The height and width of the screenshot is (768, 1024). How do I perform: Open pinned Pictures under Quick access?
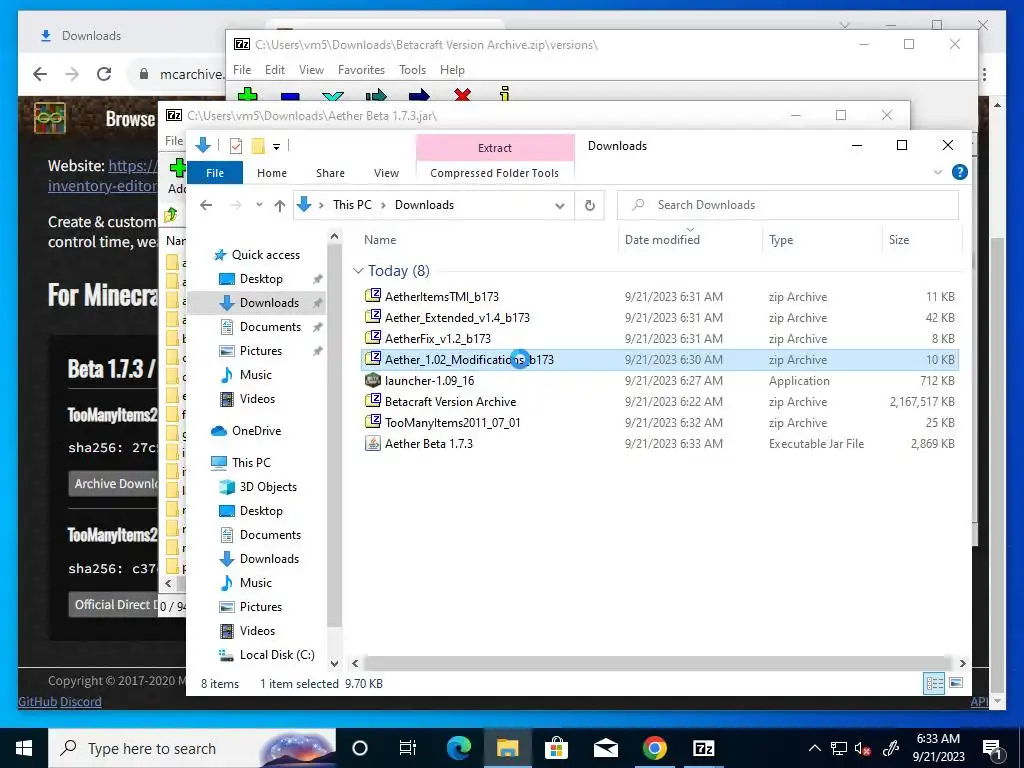(261, 351)
